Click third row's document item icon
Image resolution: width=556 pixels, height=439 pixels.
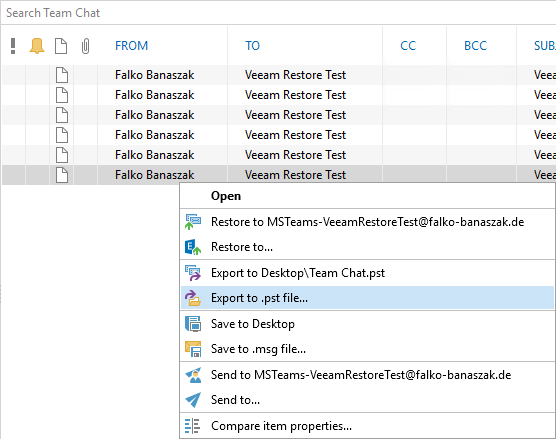(62, 115)
